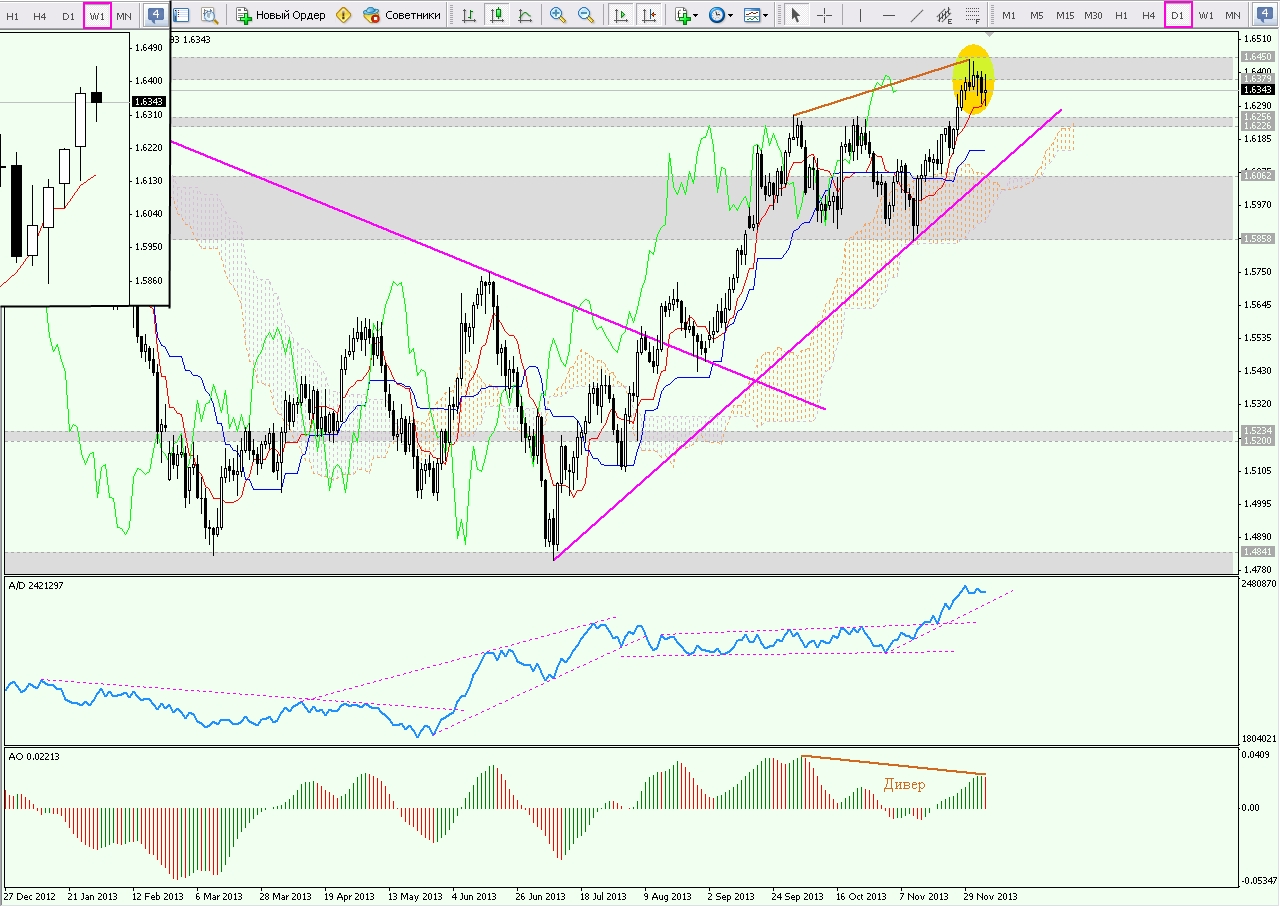The height and width of the screenshot is (906, 1280).
Task: Select the draw trendline tool
Action: pyautogui.click(x=916, y=15)
